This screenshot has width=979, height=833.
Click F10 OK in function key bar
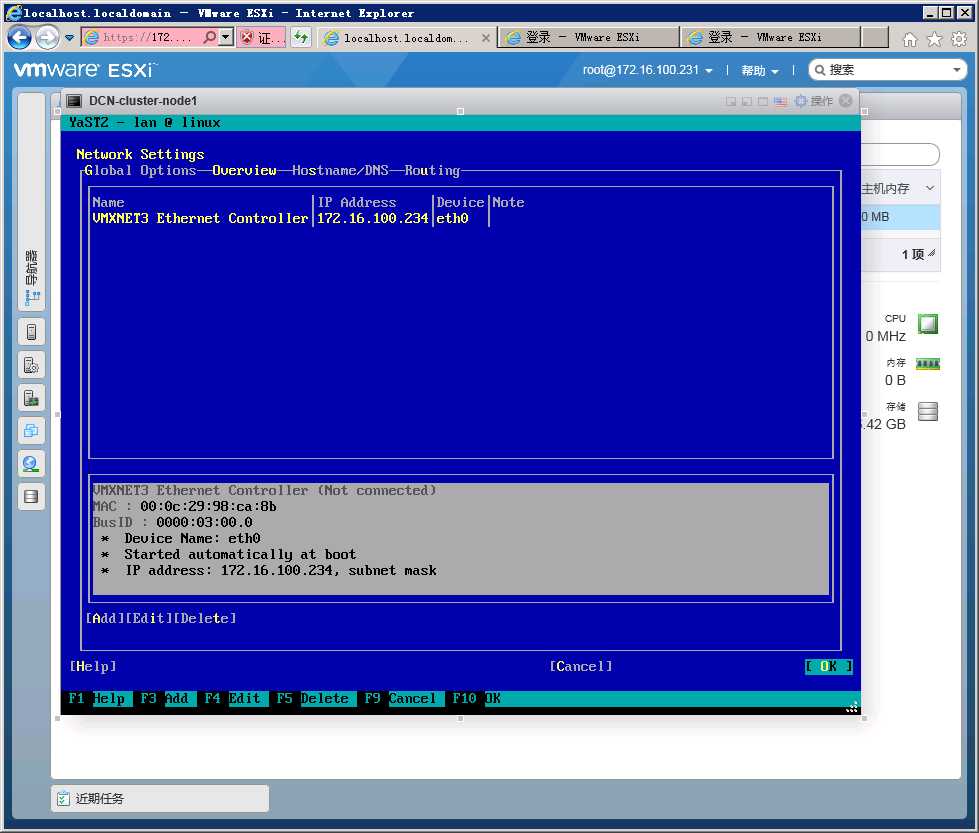point(476,698)
